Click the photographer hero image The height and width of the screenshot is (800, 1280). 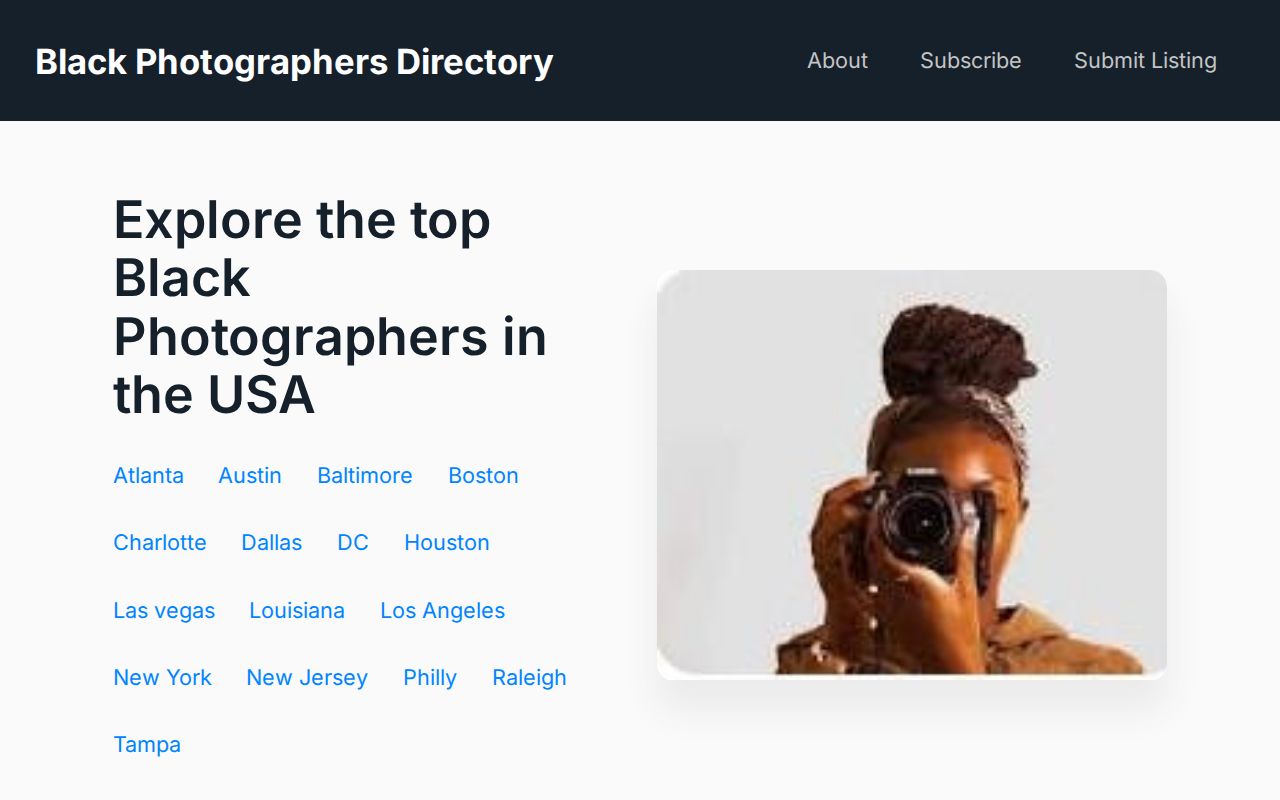[x=911, y=473]
